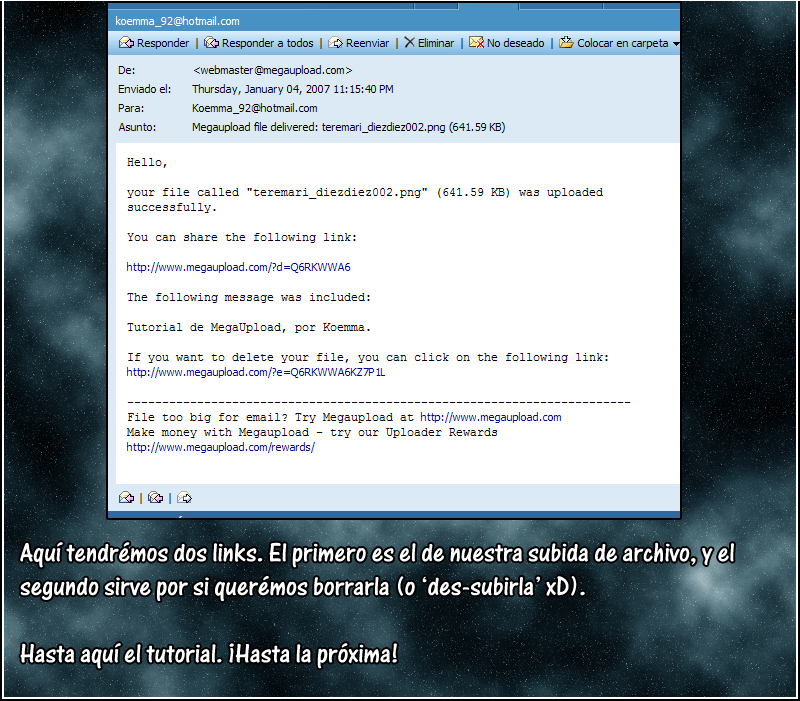This screenshot has height=701, width=800.
Task: Click the bottom reply envelope icon
Action: [126, 498]
